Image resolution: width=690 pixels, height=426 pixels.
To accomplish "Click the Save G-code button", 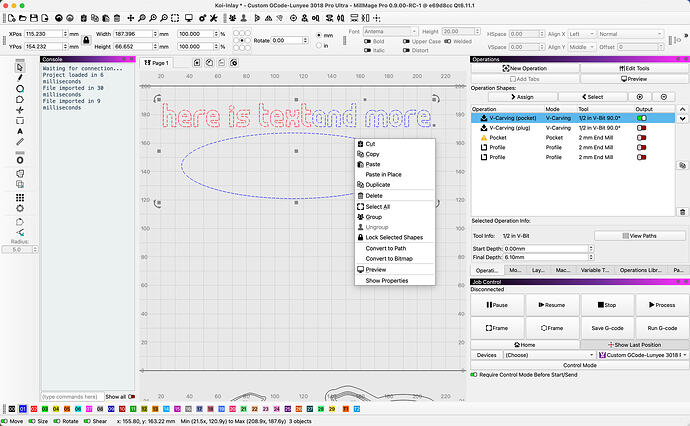I will pyautogui.click(x=607, y=328).
